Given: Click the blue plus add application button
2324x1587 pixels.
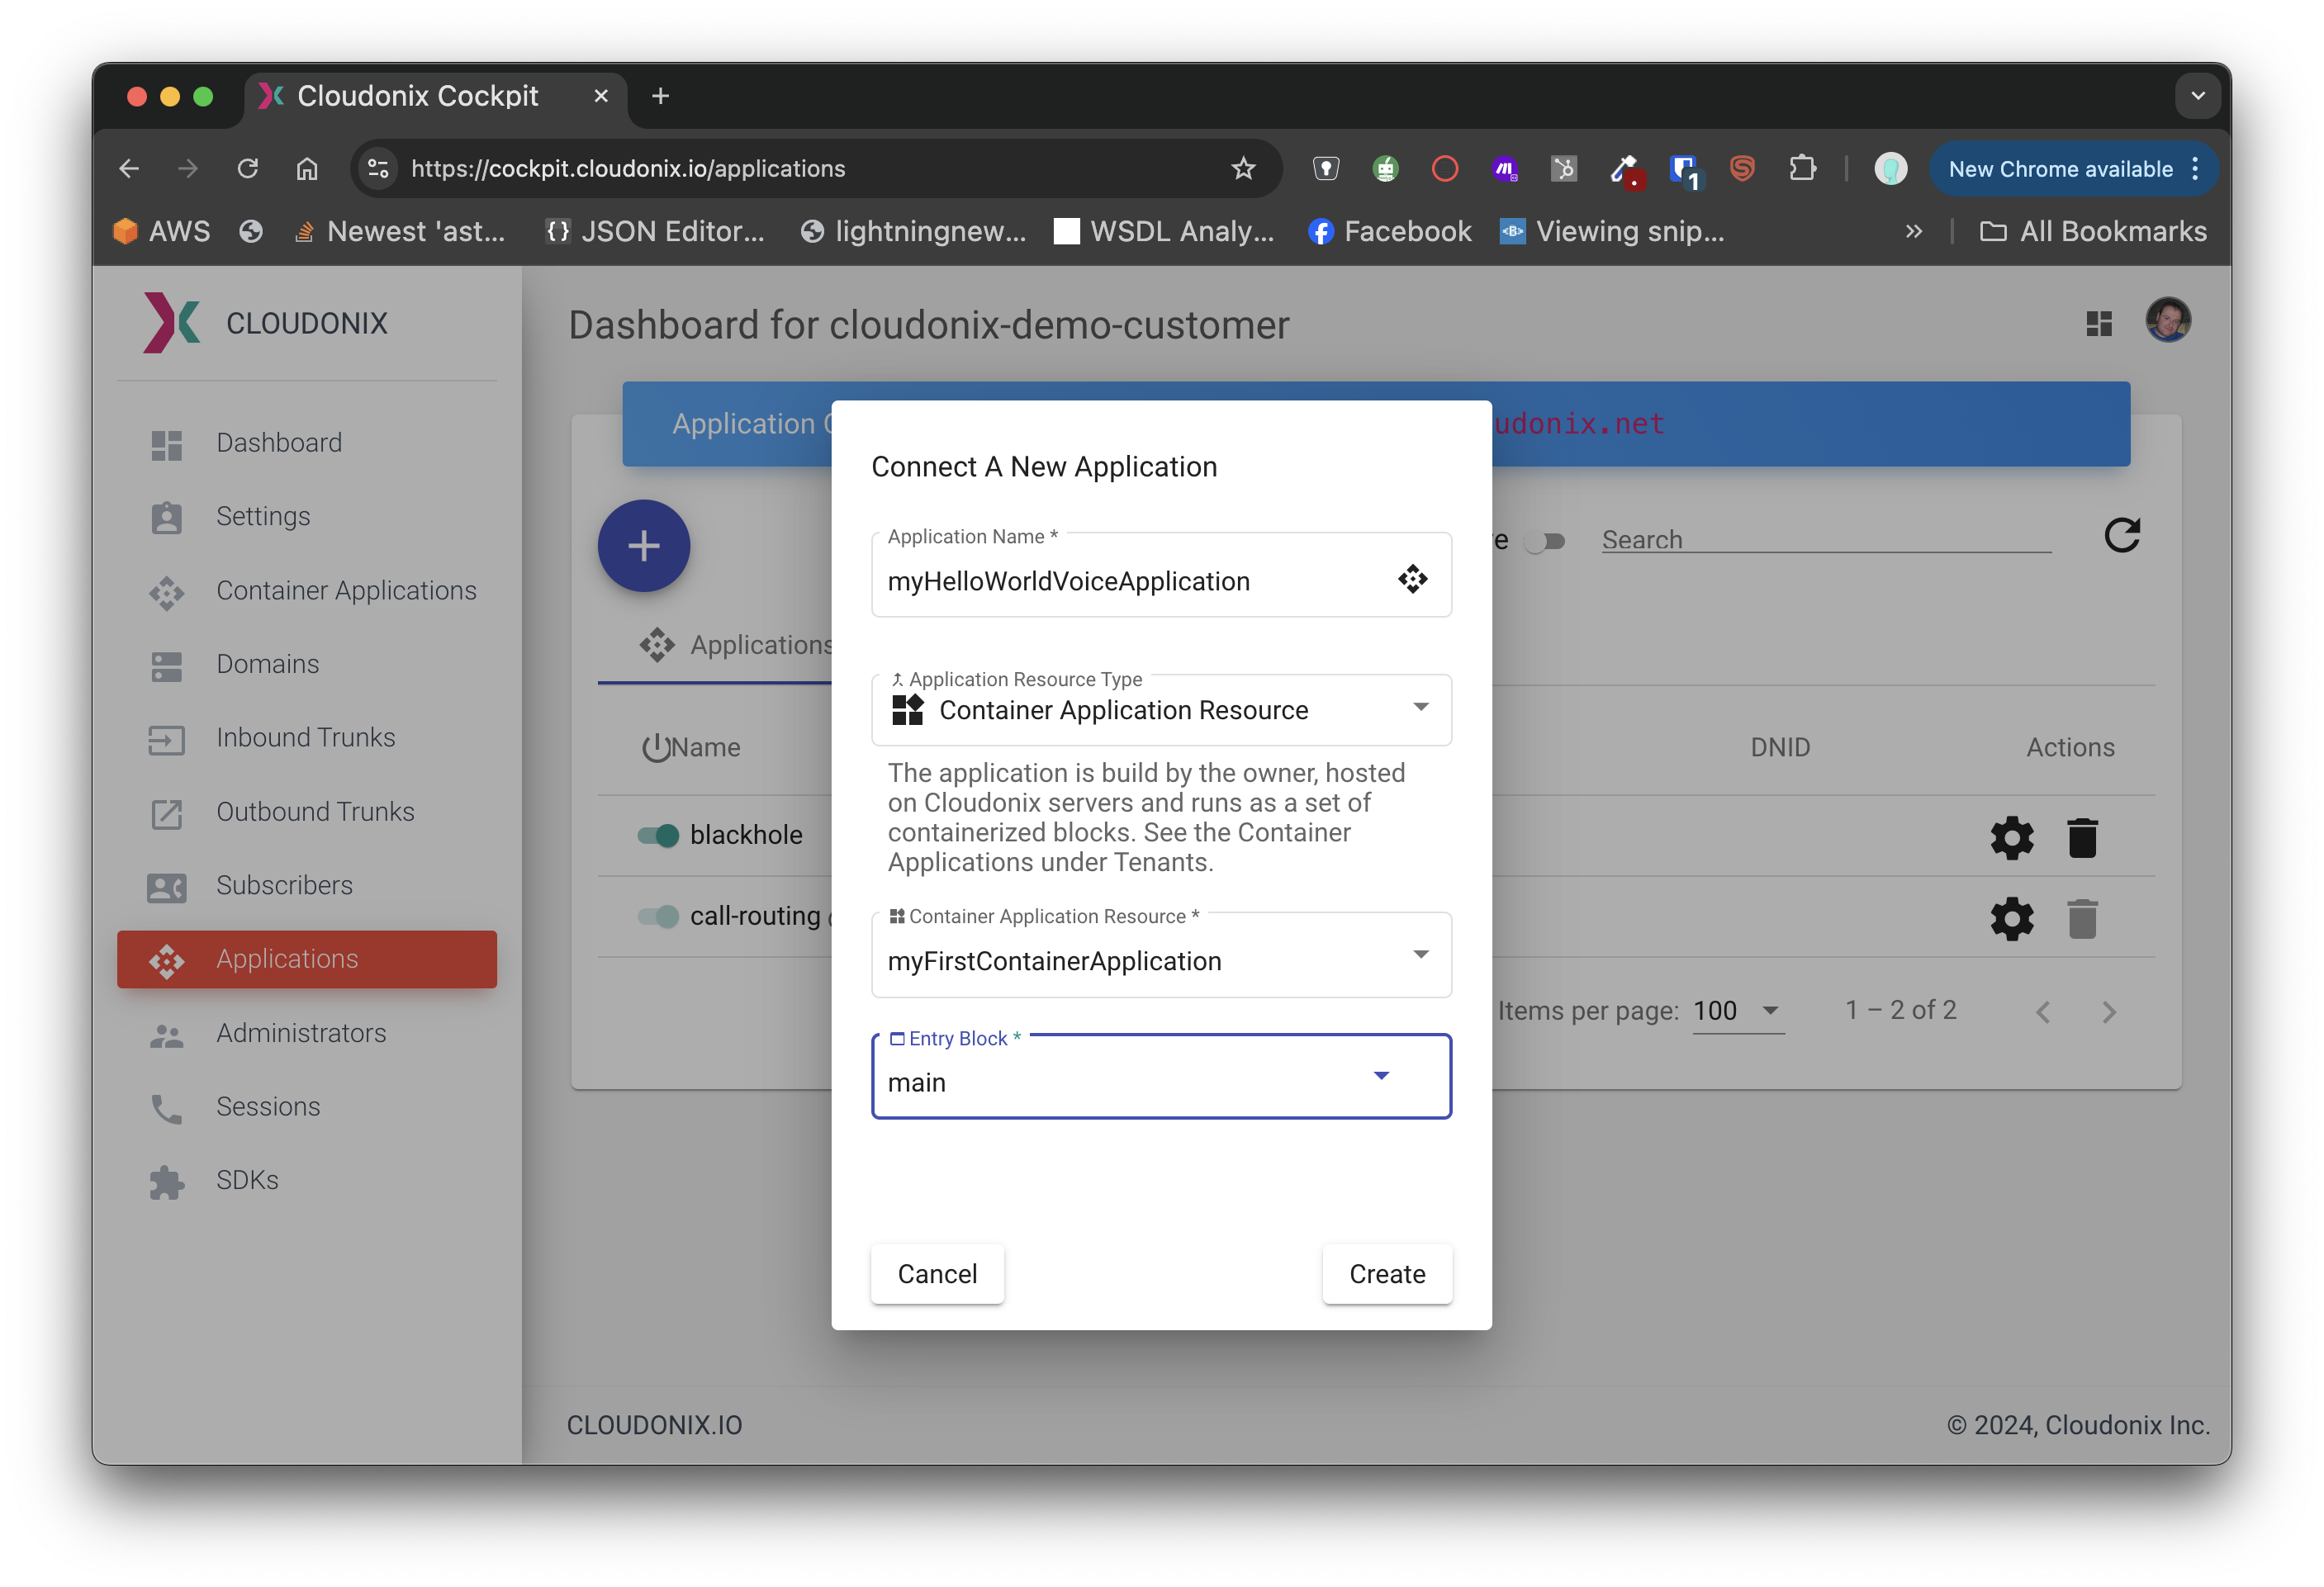Looking at the screenshot, I should (643, 546).
